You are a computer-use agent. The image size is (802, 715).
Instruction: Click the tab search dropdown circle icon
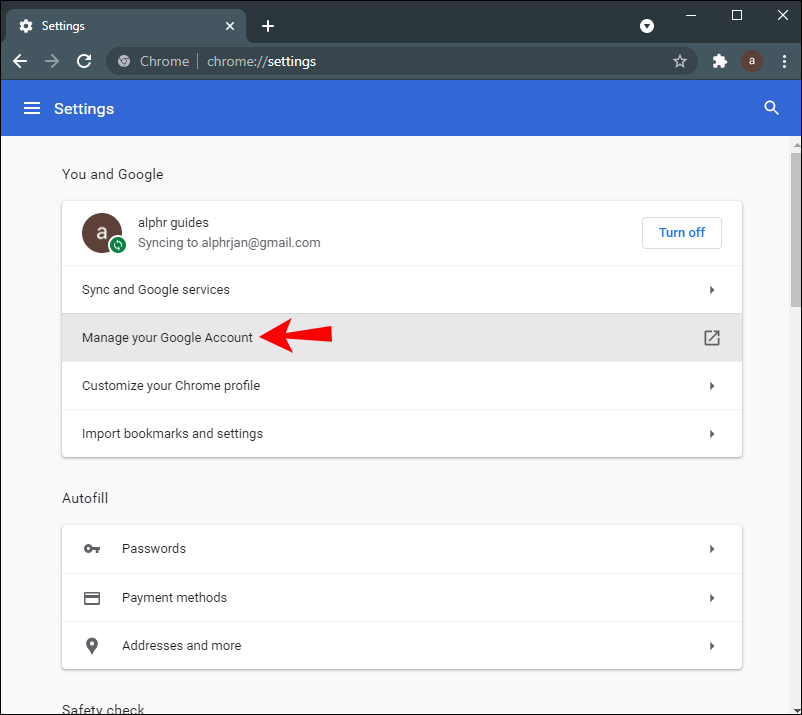647,26
